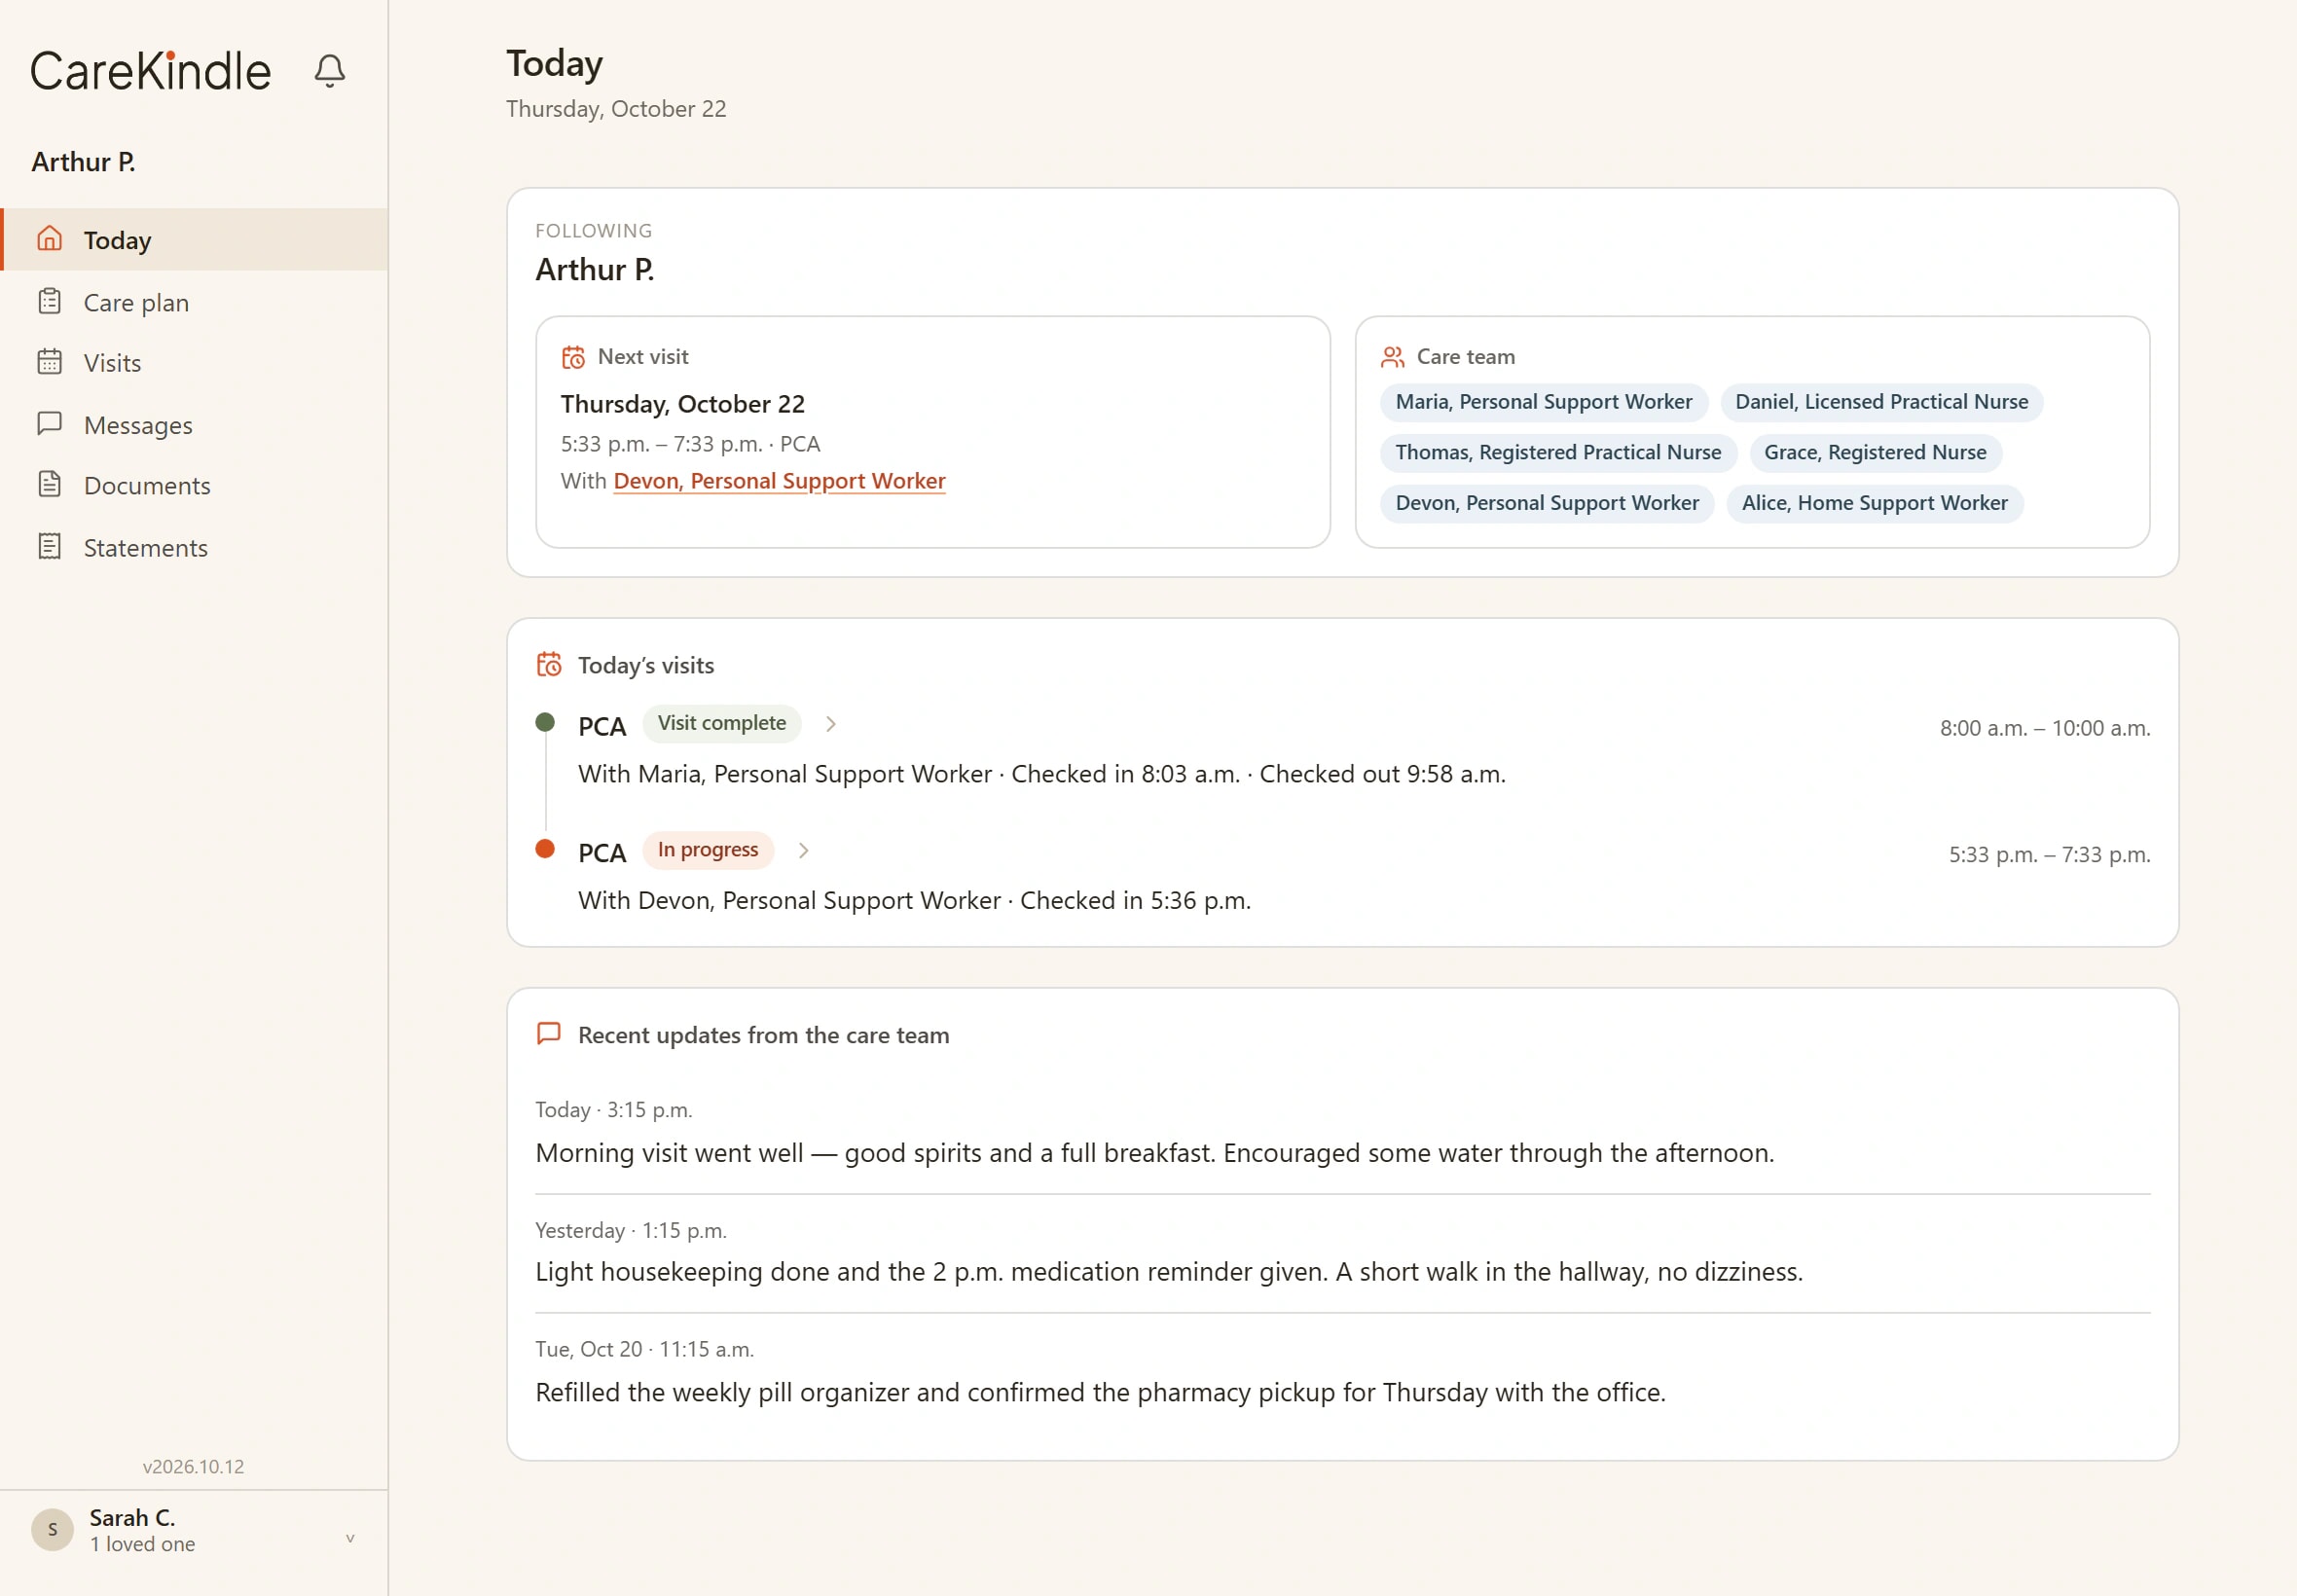Click the Visits calendar icon

tap(49, 362)
